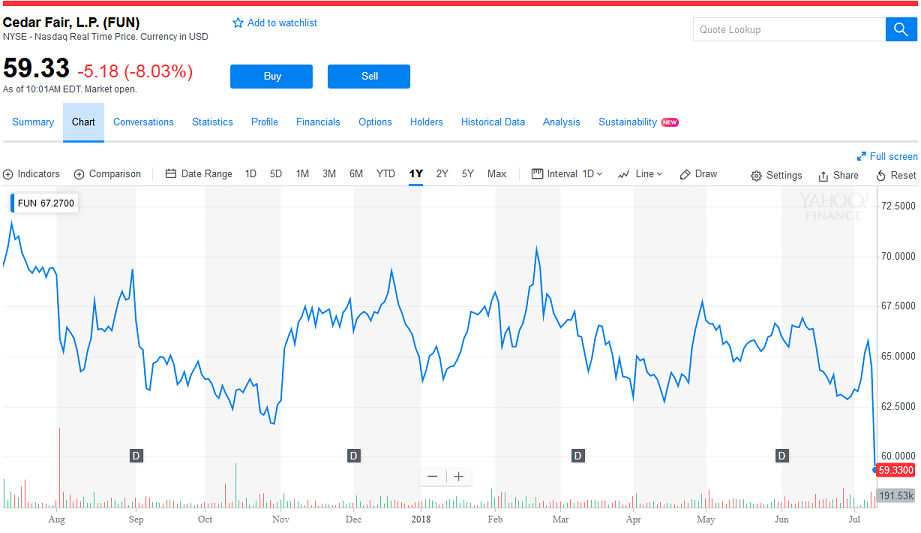Image resolution: width=921 pixels, height=533 pixels.
Task: Click the Draw label
Action: (706, 174)
